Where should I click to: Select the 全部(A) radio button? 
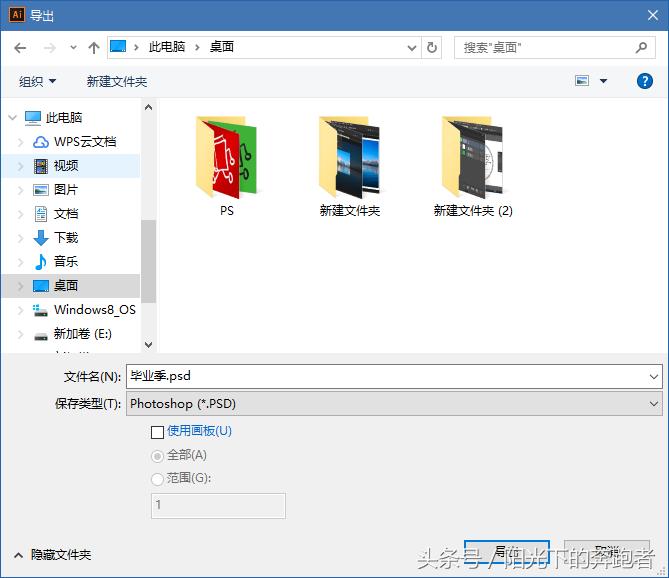point(157,456)
